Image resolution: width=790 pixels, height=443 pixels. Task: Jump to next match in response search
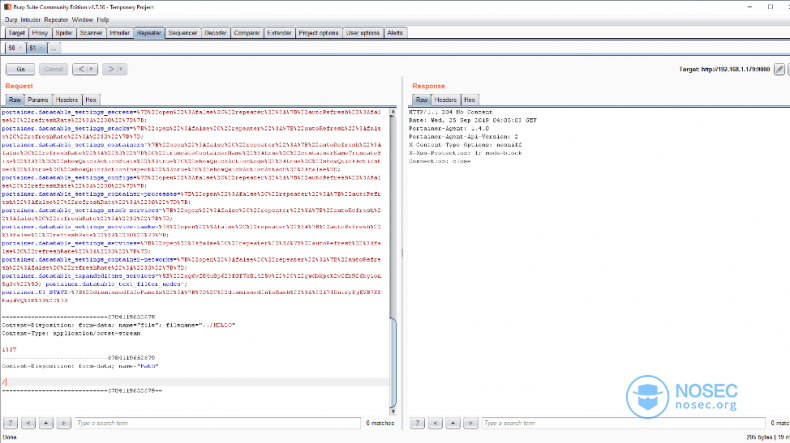(471, 423)
